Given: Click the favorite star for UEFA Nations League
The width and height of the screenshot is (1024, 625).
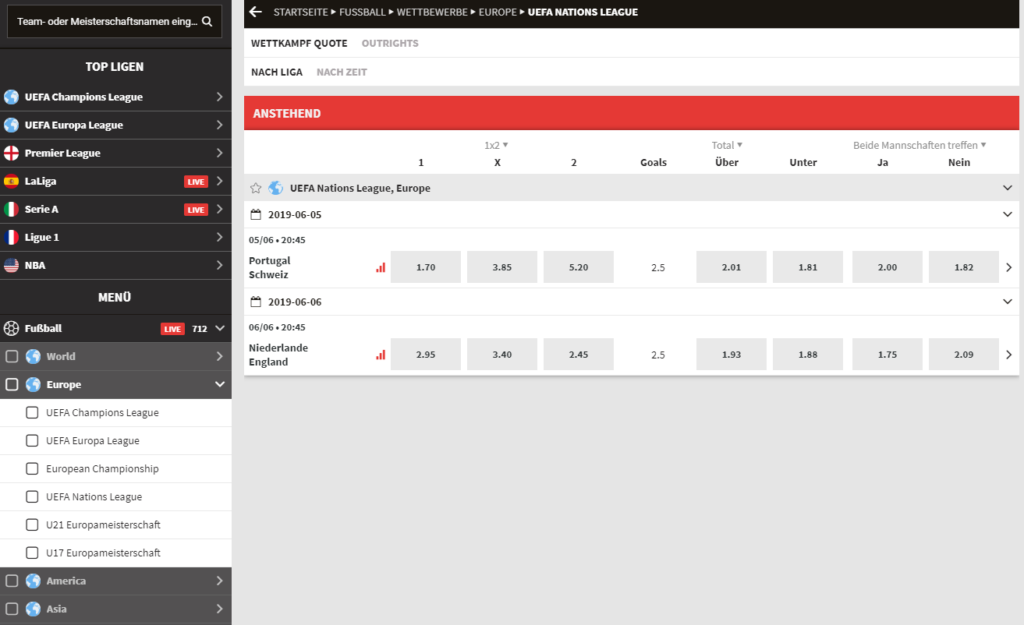Looking at the screenshot, I should 255,188.
